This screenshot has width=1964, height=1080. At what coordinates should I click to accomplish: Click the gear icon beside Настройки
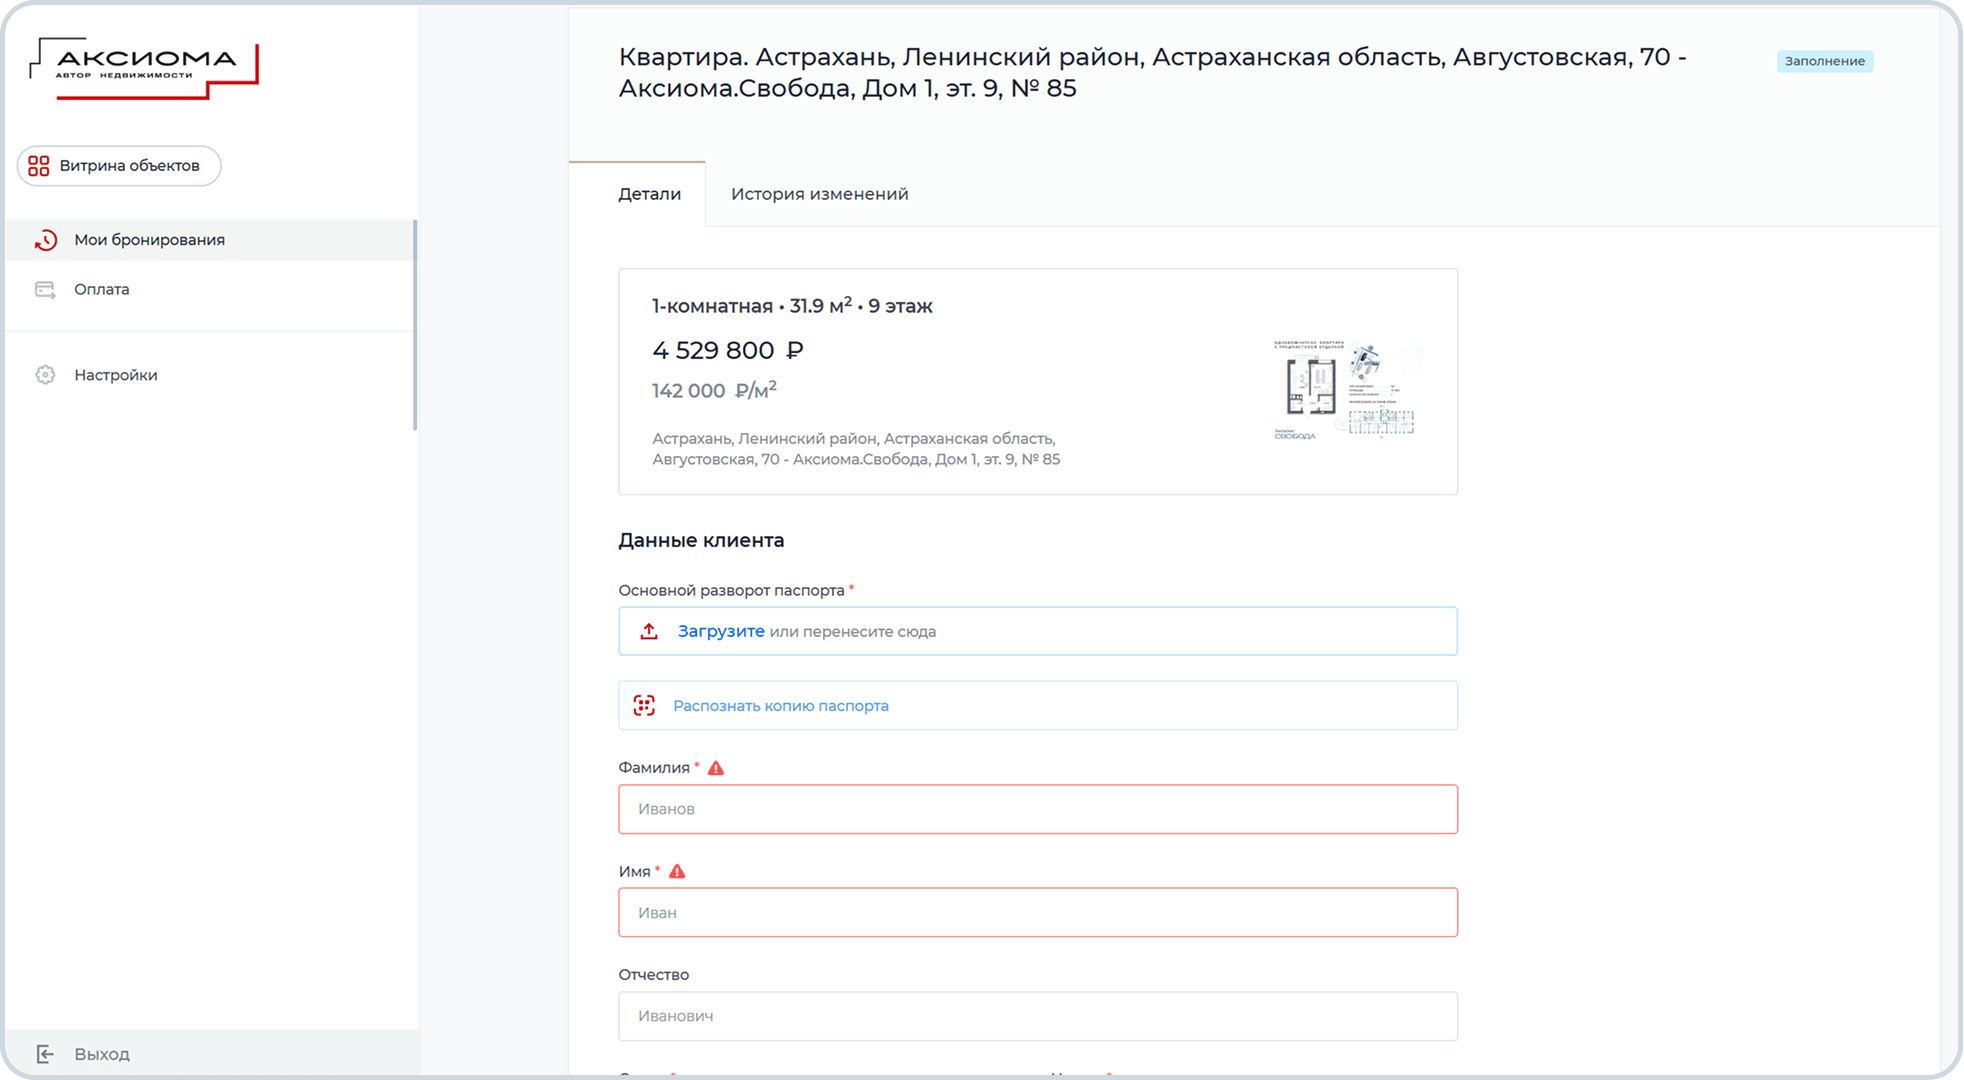coord(45,375)
